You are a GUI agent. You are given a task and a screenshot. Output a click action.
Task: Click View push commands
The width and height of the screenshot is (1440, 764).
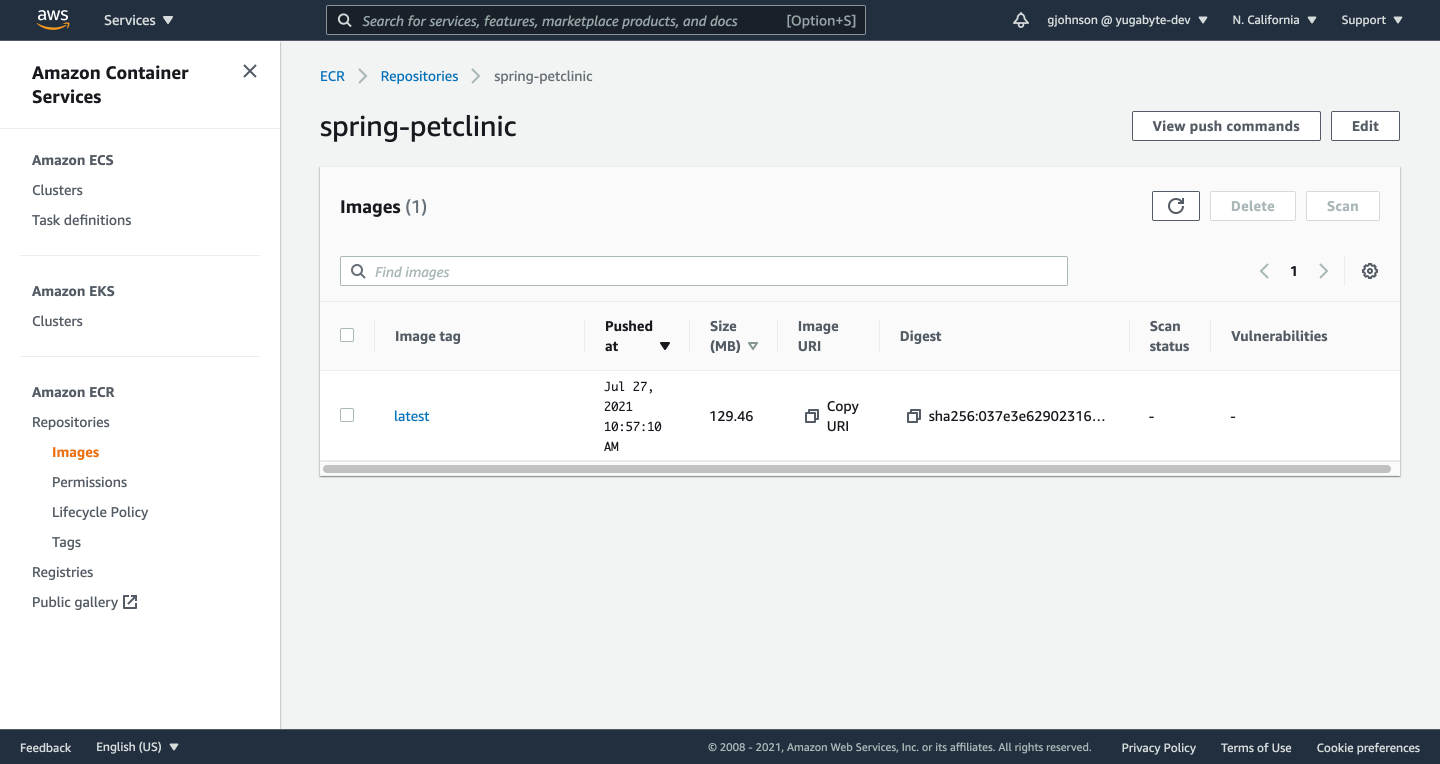point(1226,125)
